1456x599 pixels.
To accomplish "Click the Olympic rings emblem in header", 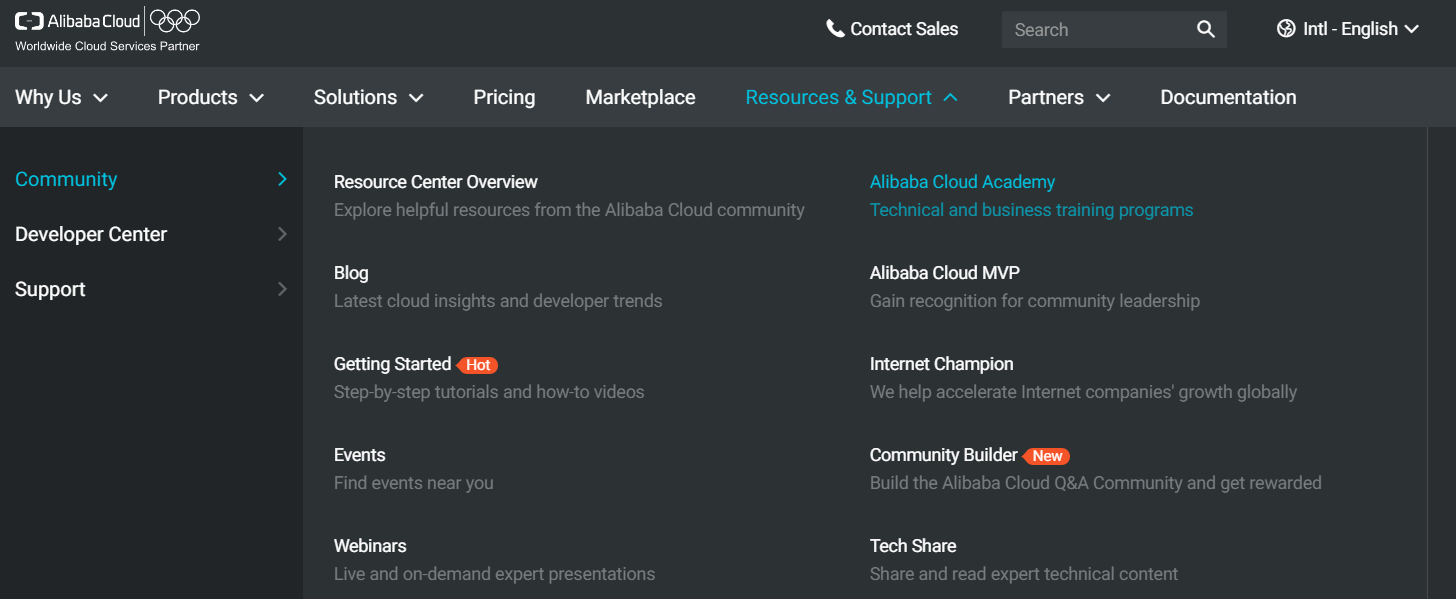I will (176, 19).
